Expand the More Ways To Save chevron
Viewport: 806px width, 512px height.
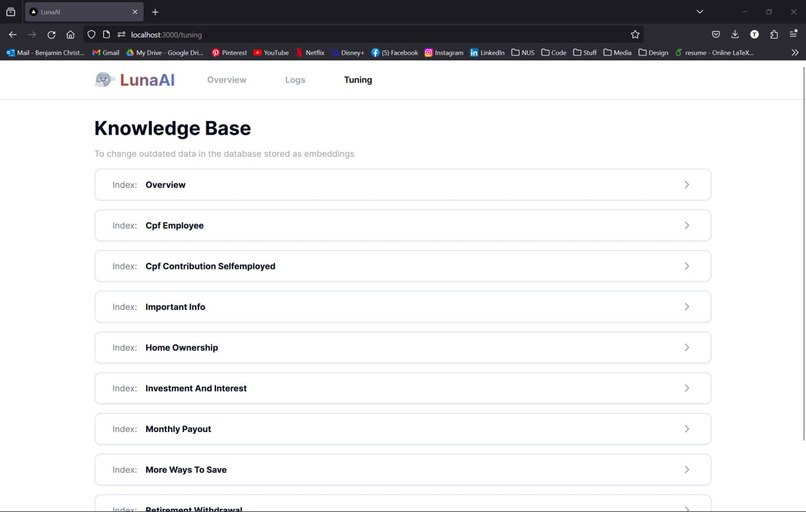coord(687,469)
